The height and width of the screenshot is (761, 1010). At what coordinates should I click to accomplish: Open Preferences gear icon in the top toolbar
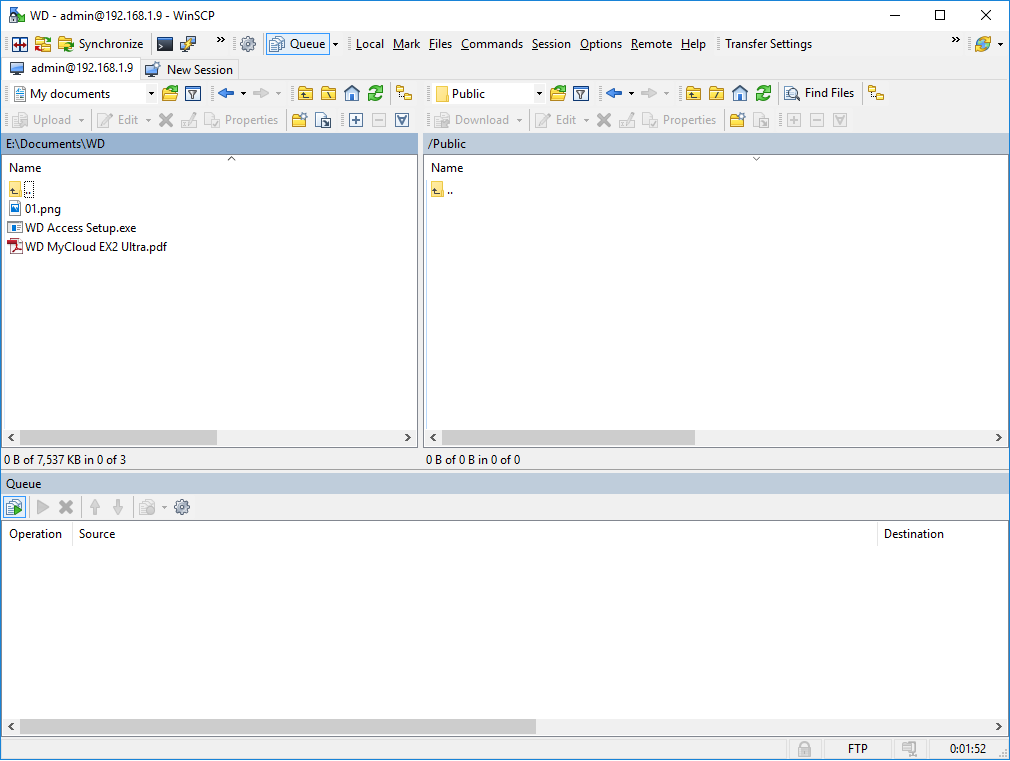(x=248, y=44)
